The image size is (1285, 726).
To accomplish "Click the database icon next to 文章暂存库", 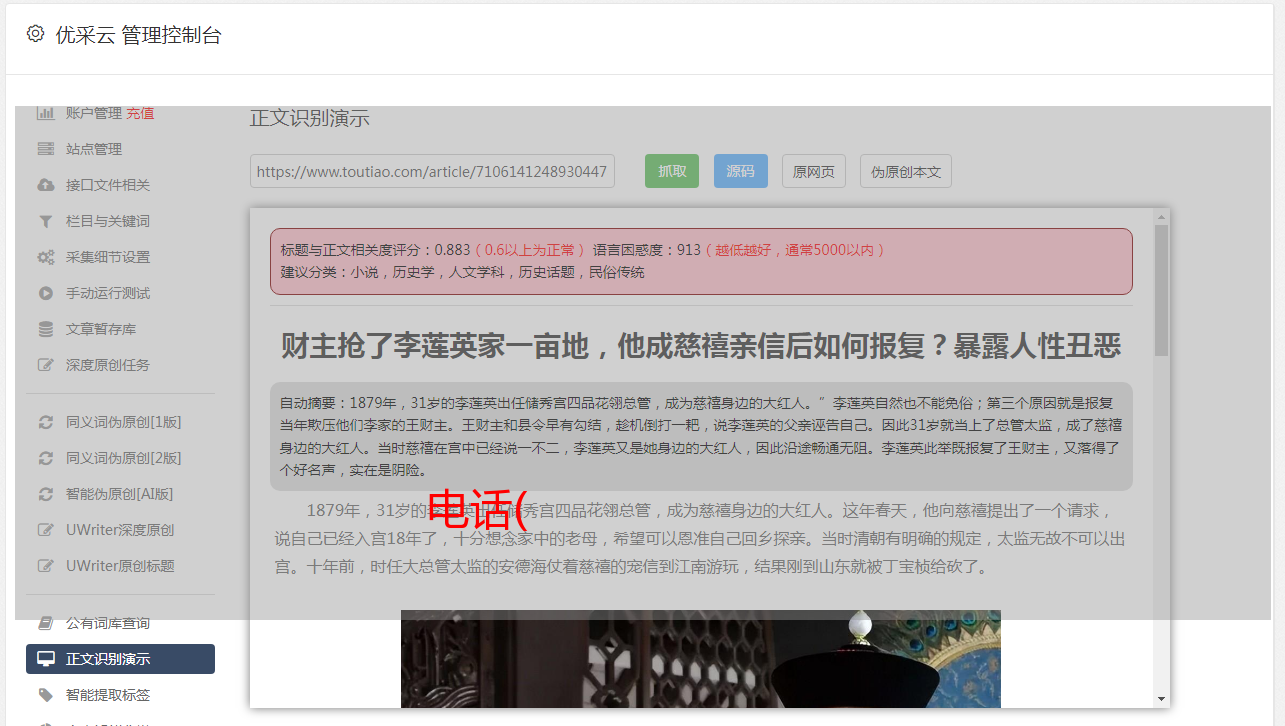I will pyautogui.click(x=46, y=329).
